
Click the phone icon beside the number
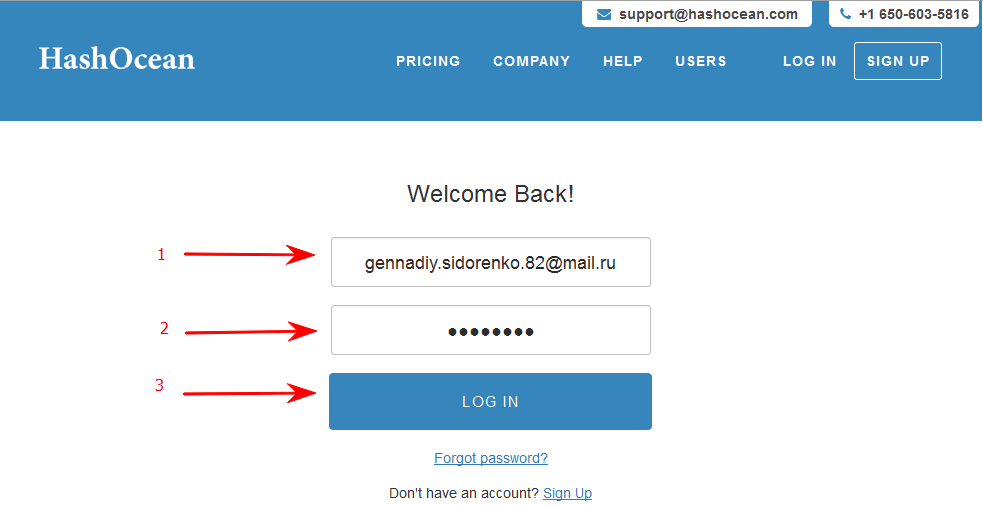tap(846, 14)
